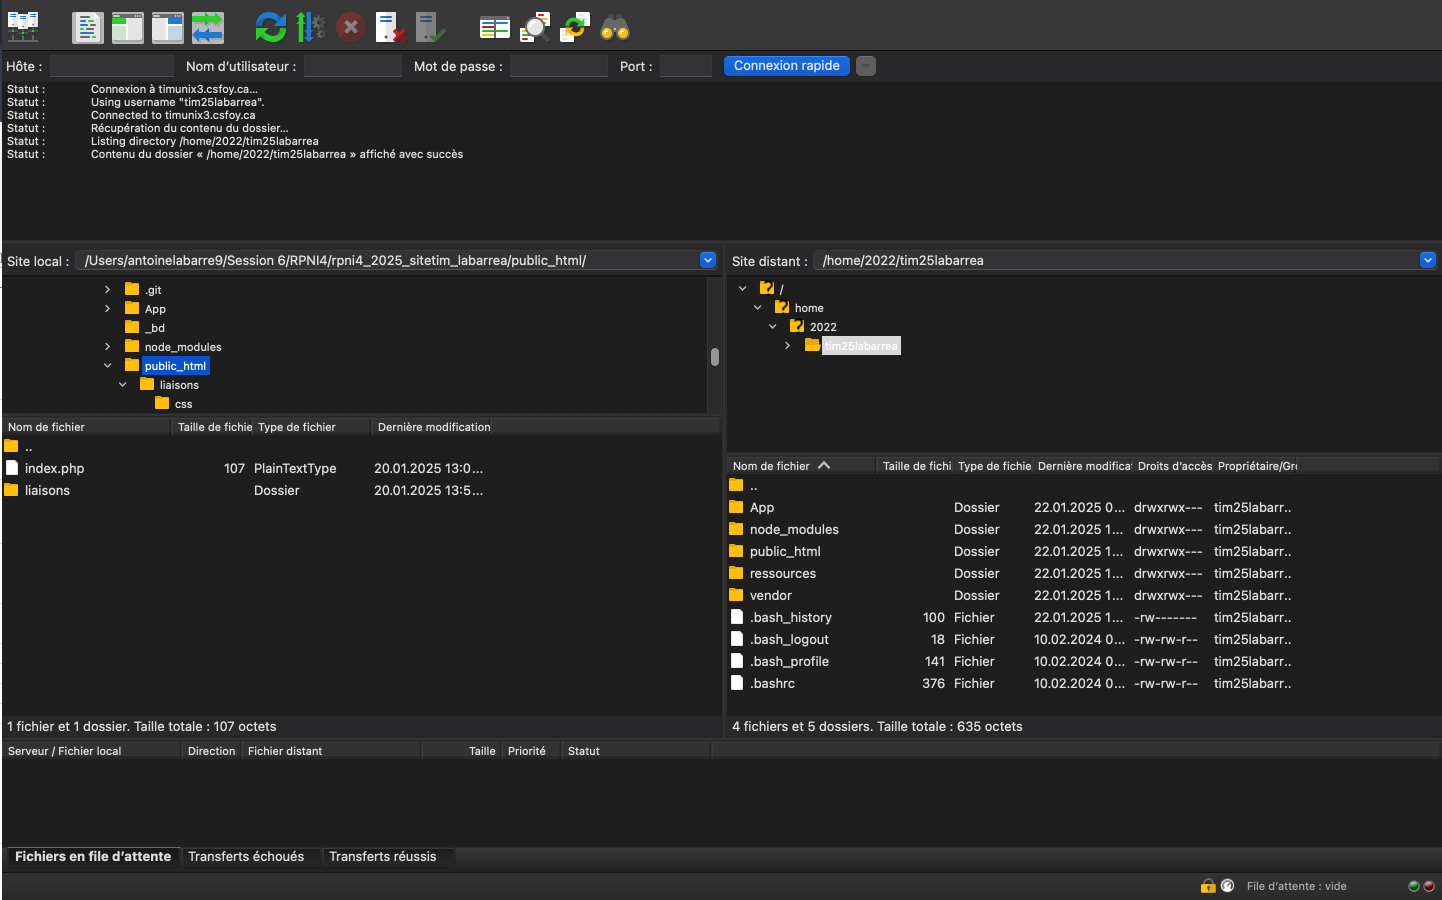
Task: Open the Site local path dropdown
Action: click(708, 260)
